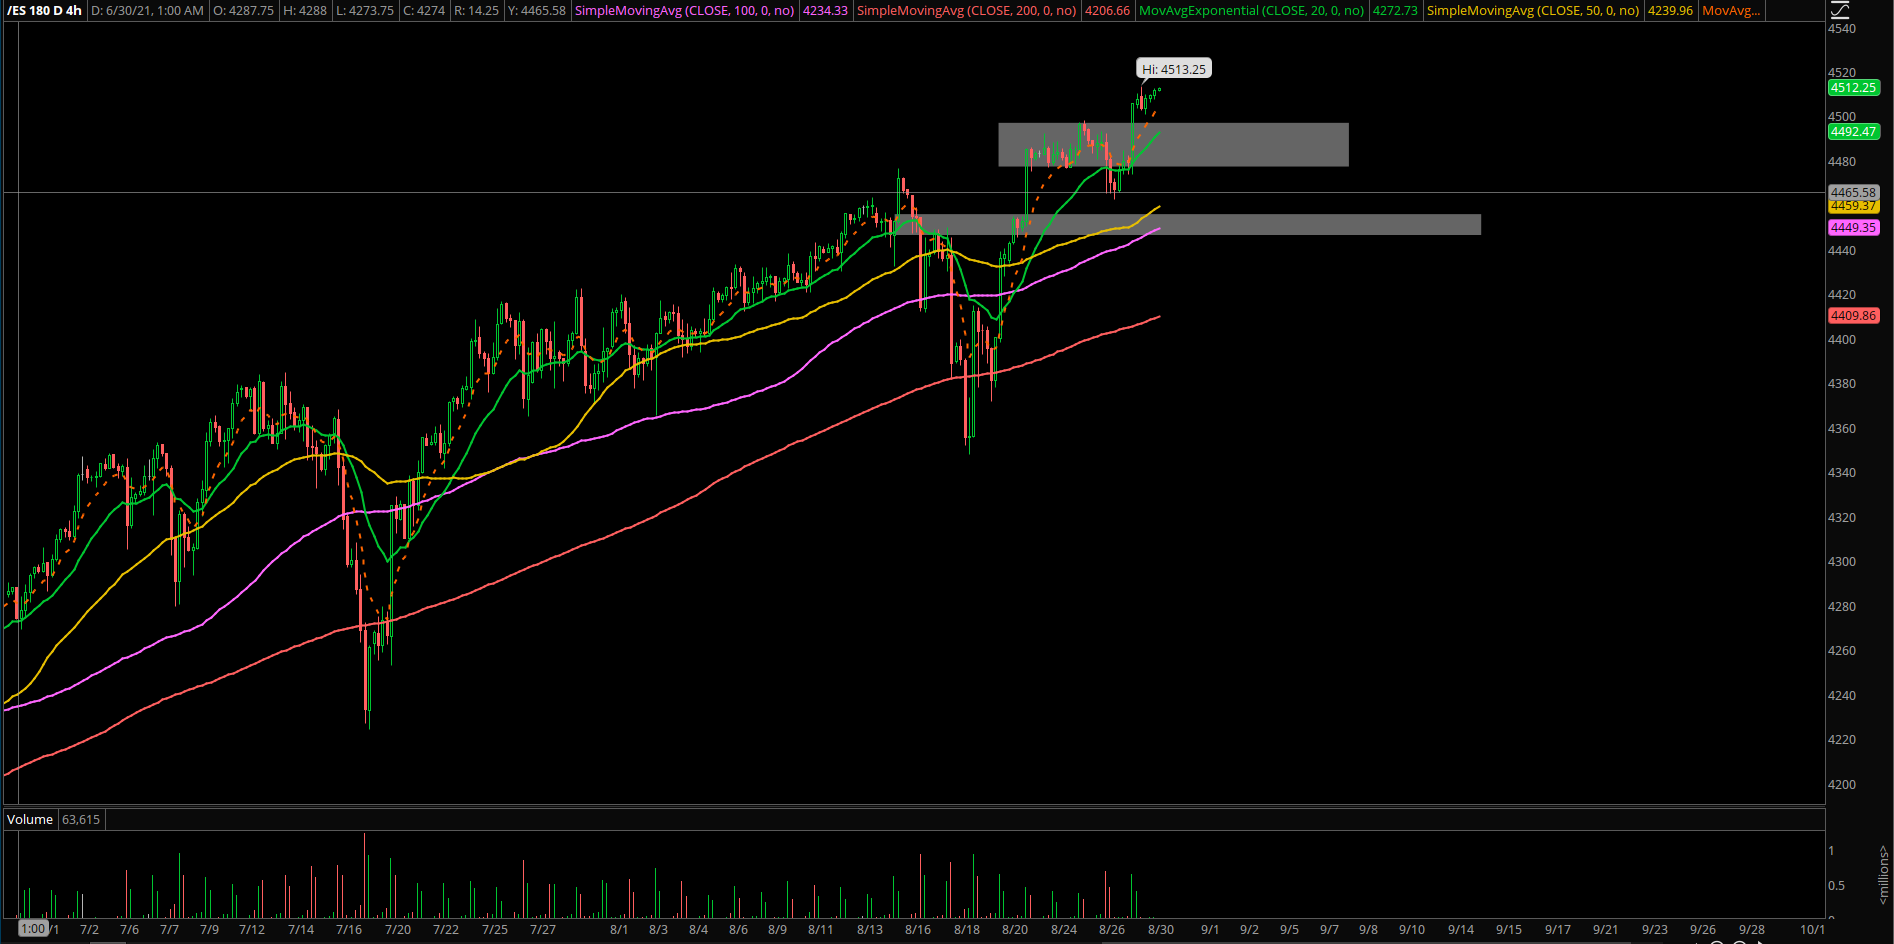The height and width of the screenshot is (944, 1894).
Task: Click the O: 4287.75 open readout
Action: [x=243, y=10]
